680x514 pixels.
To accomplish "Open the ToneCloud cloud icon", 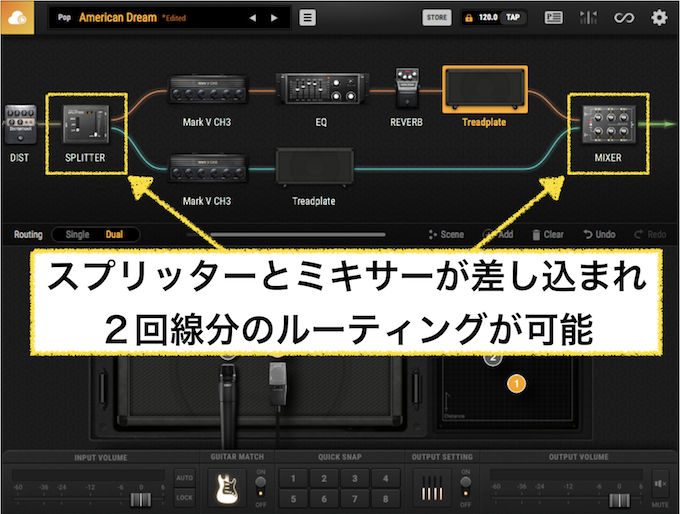I will point(17,18).
